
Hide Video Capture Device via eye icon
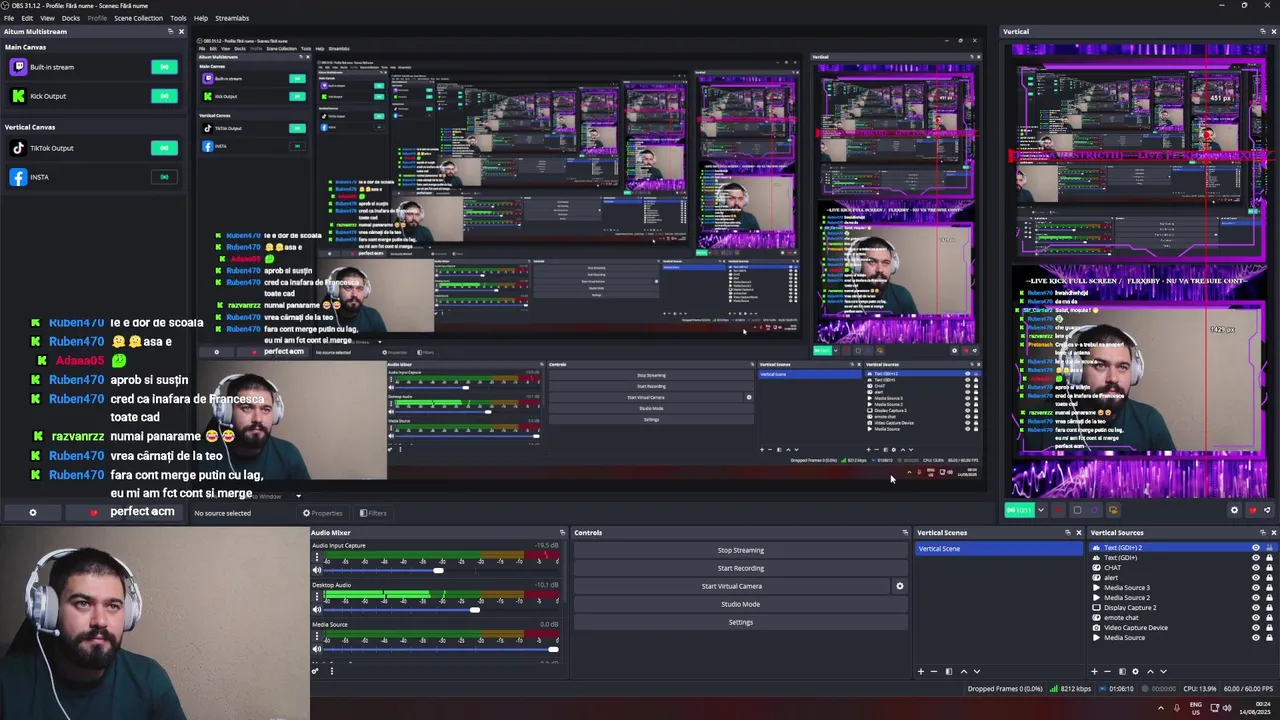click(x=1256, y=627)
